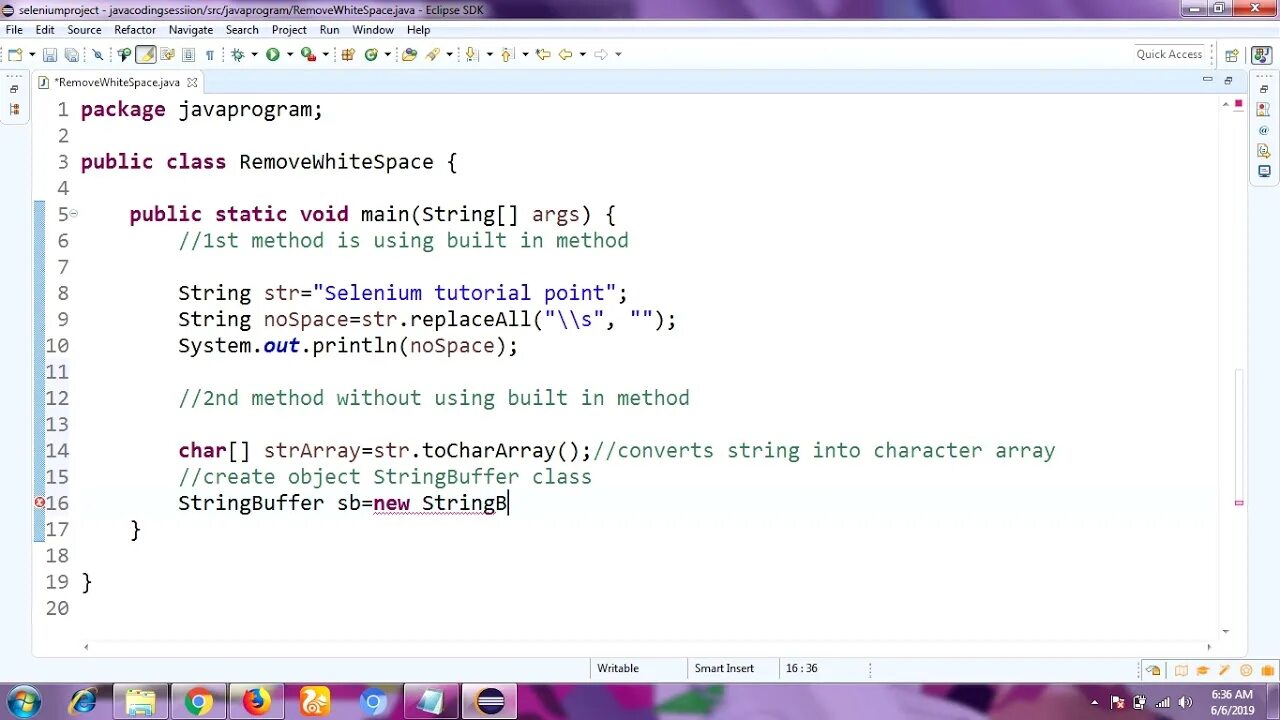The height and width of the screenshot is (720, 1280).
Task: Click the horizontal scrollbar right arrow
Action: [1209, 647]
